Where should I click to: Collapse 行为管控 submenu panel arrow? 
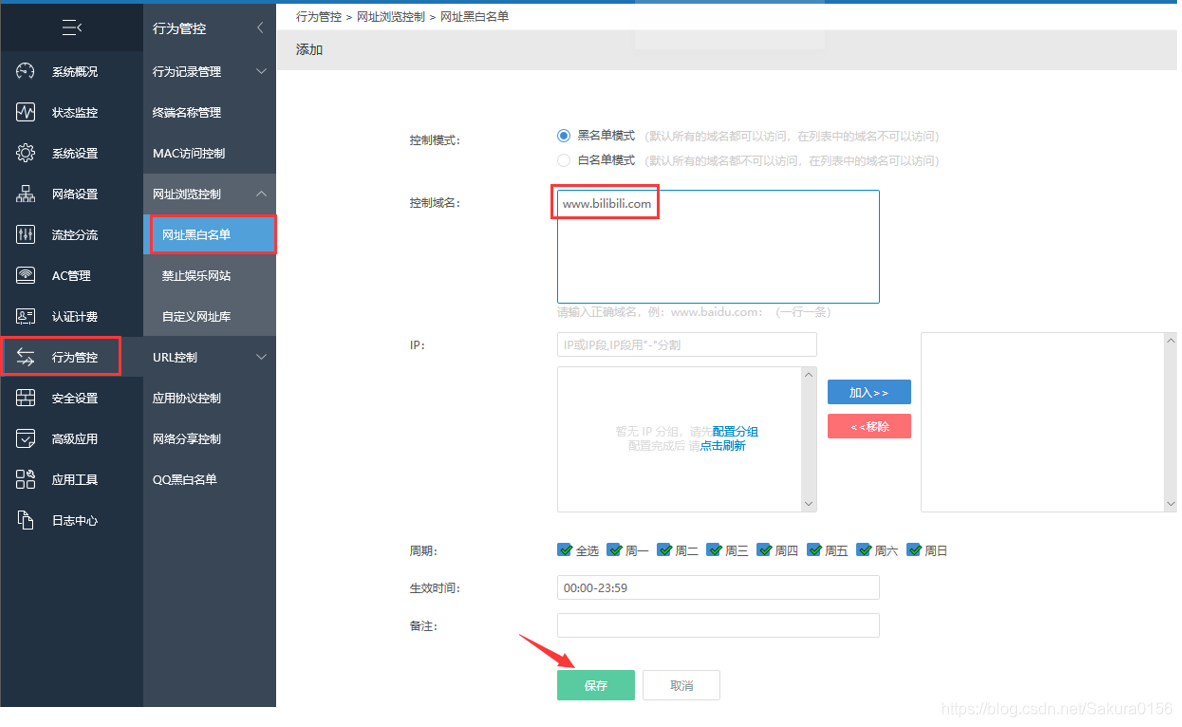click(260, 28)
